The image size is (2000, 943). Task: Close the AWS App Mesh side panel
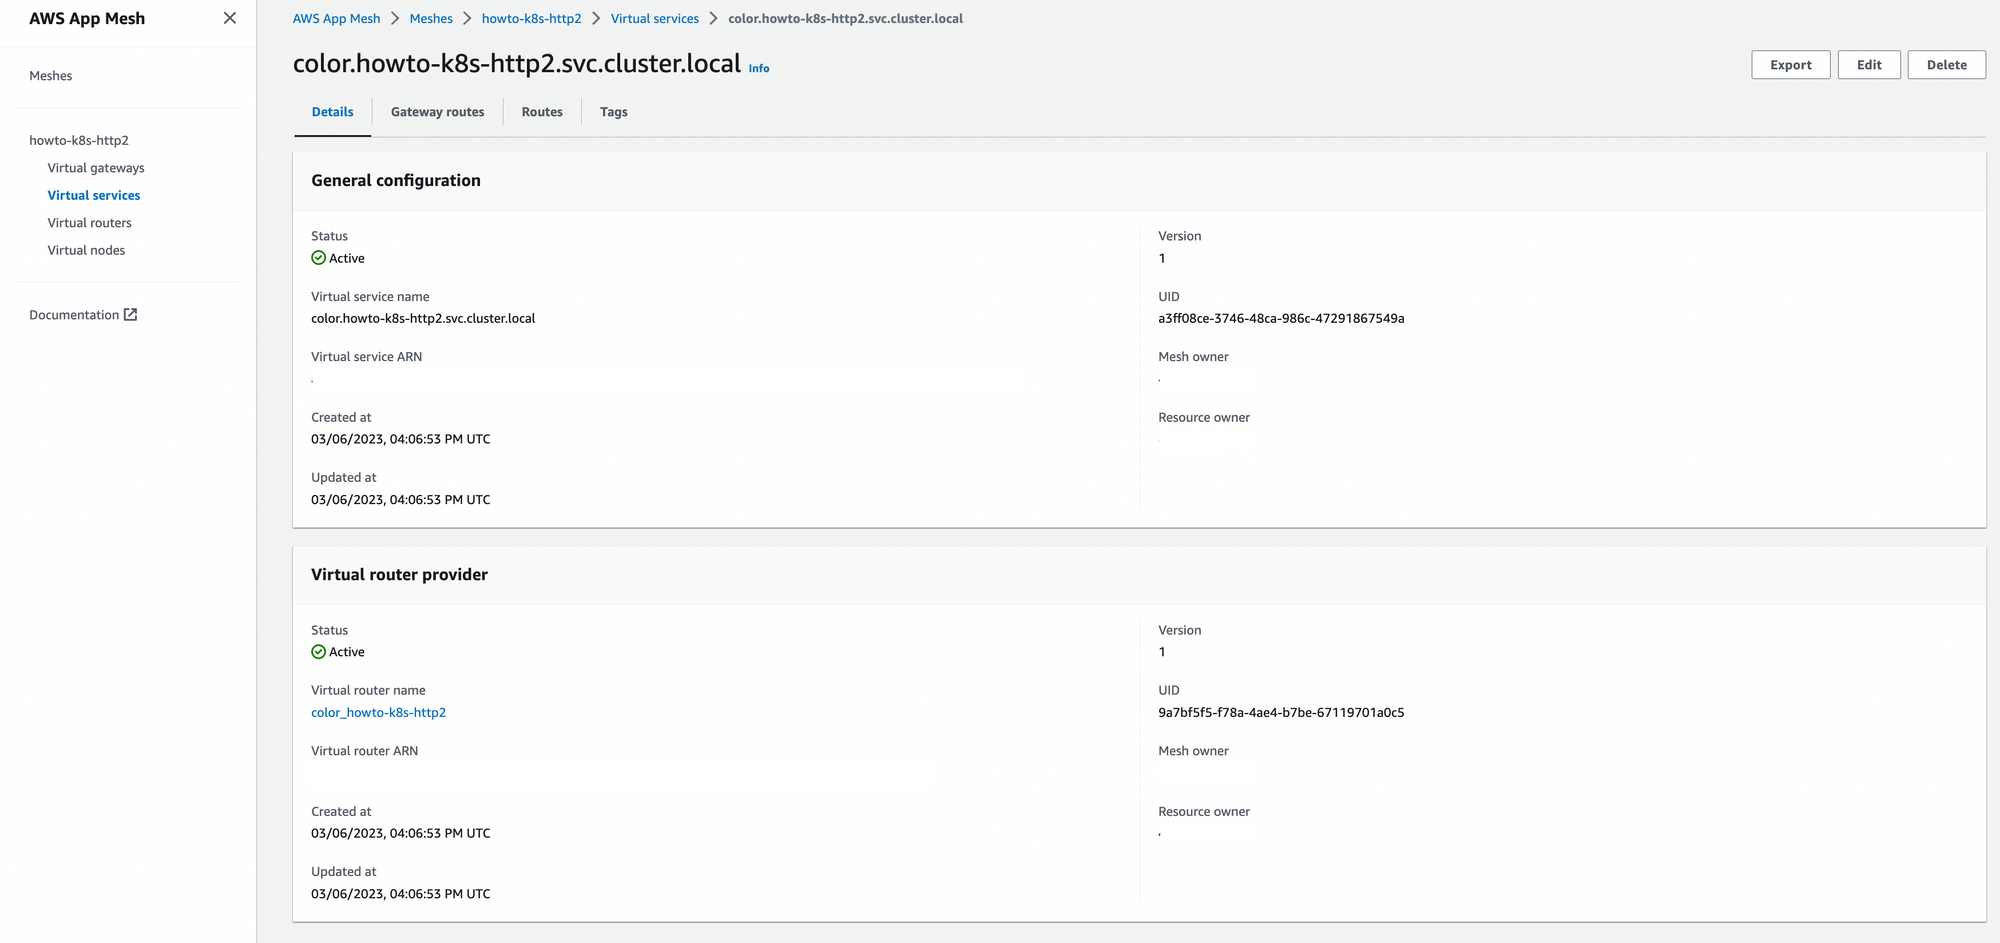229,18
